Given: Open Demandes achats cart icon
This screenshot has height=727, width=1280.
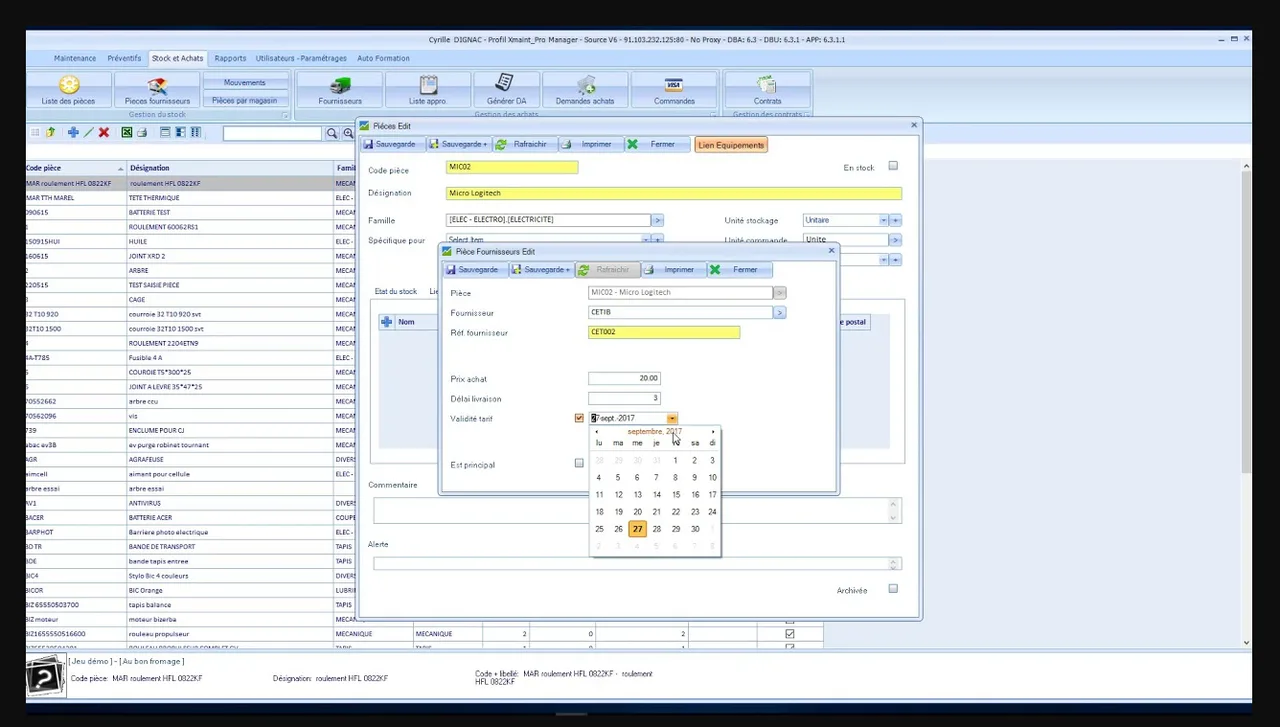Looking at the screenshot, I should (586, 90).
